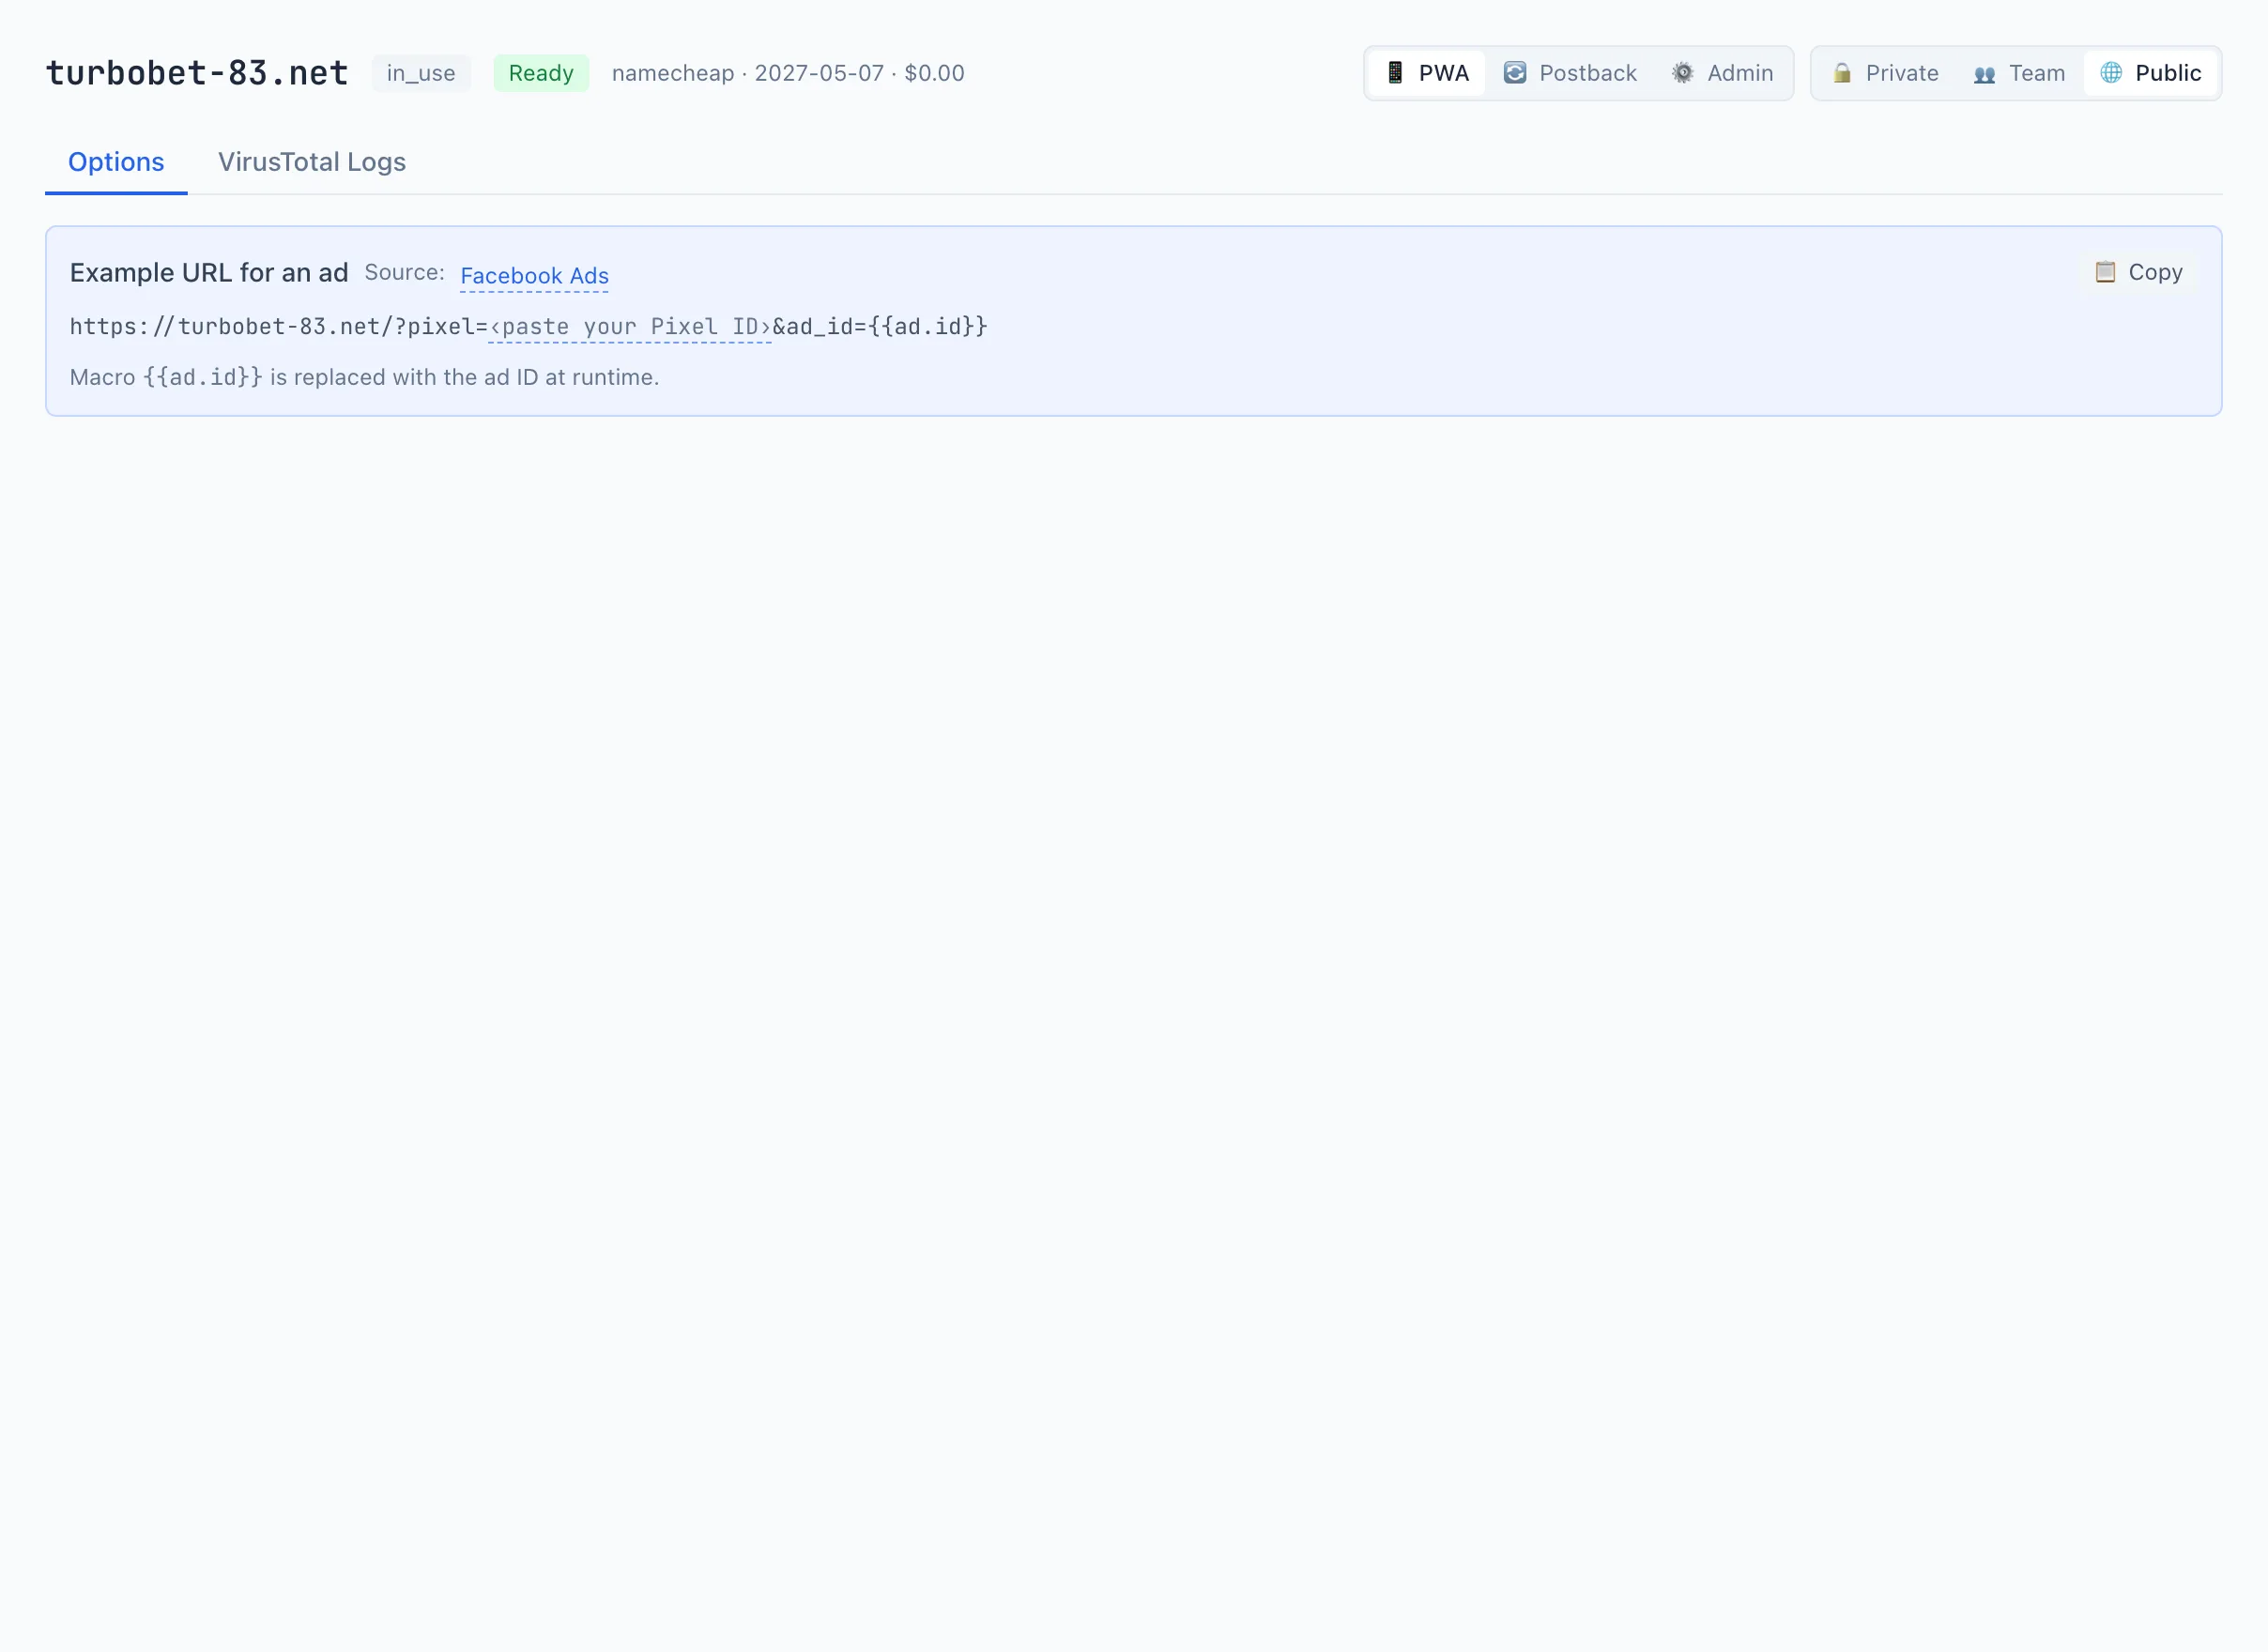
Task: Switch to Admin mode
Action: click(x=1722, y=73)
